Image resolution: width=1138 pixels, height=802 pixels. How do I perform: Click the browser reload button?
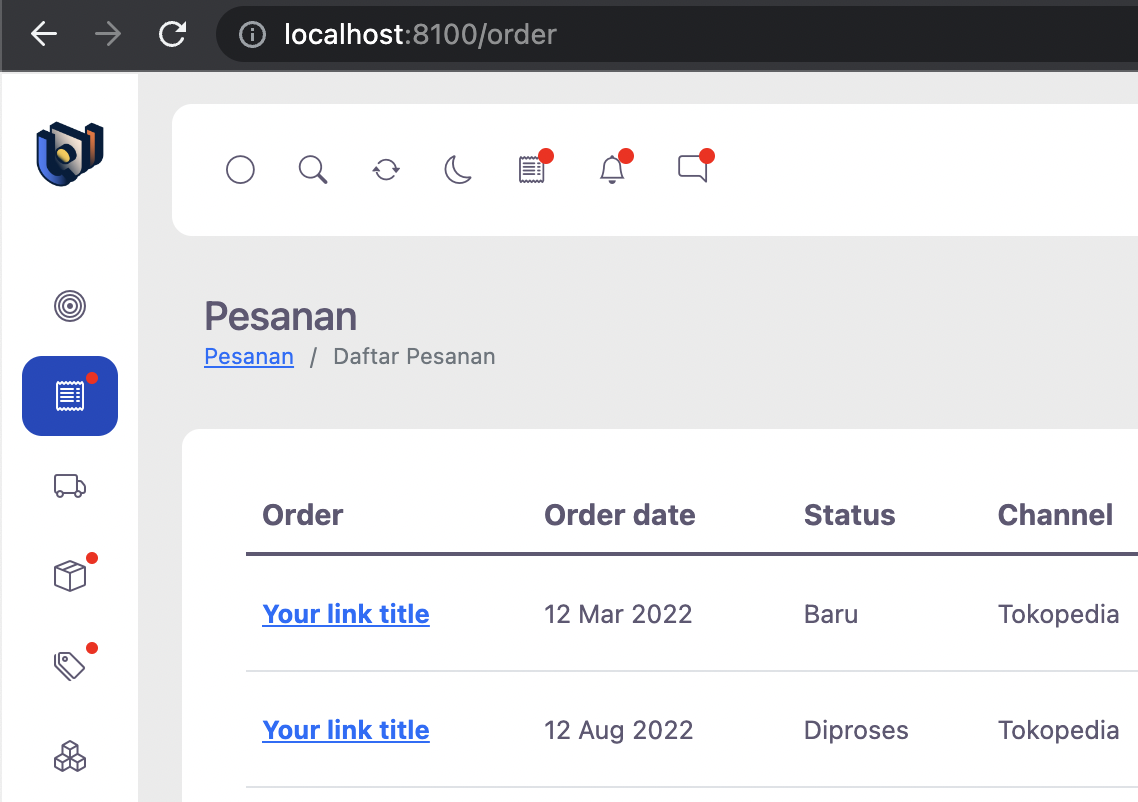point(173,33)
